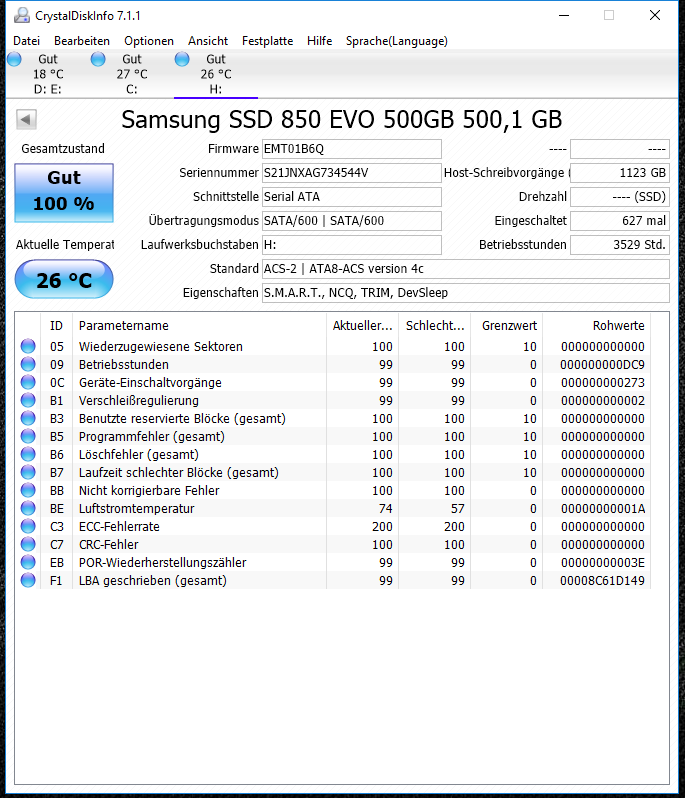Click the 26 °C temperature button
The height and width of the screenshot is (799, 687).
point(64,279)
